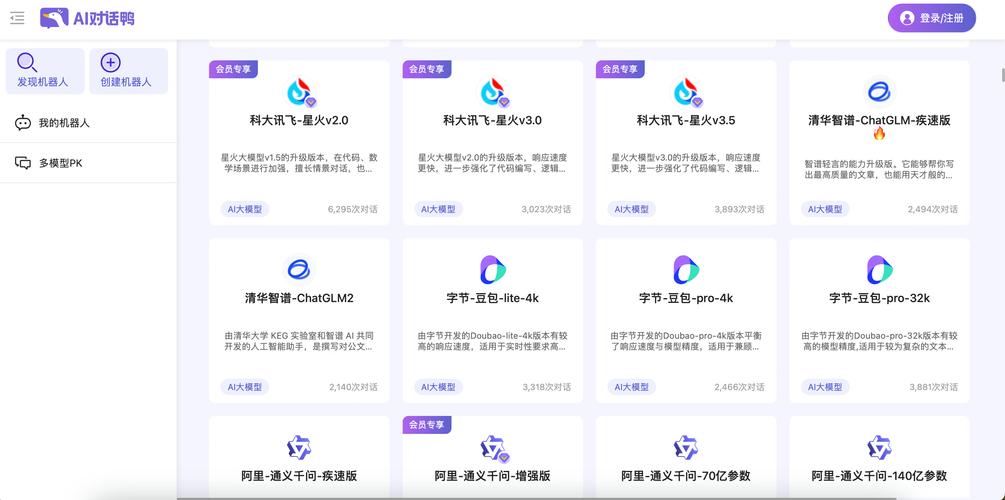This screenshot has height=500, width=1005.
Task: Open the 清华智谱-ChatGLM2 title
Action: click(299, 298)
